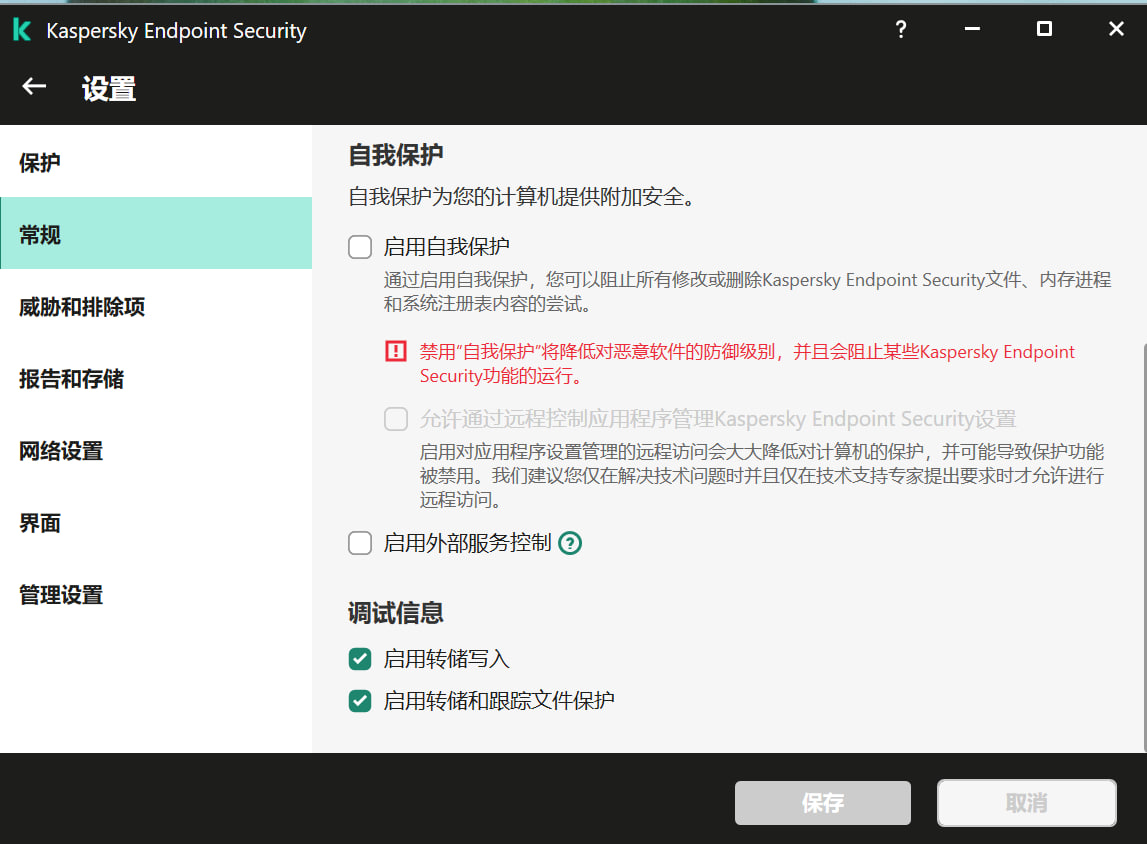Screen dimensions: 1147x844
Task: Click the green help icon beside 启用外部服务控制
Action: 570,544
